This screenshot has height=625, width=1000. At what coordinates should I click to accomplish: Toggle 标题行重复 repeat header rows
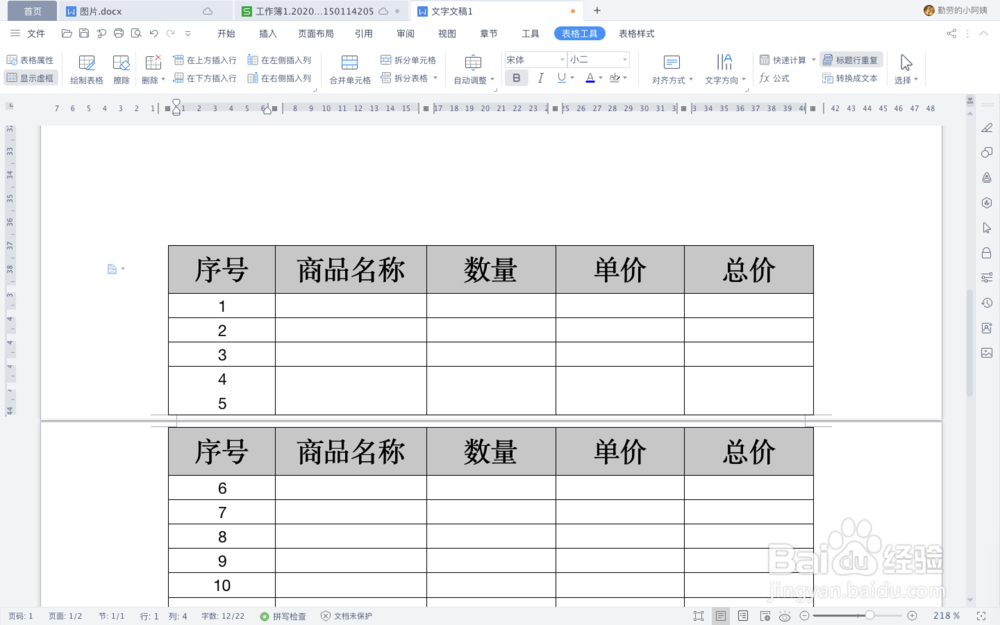[851, 59]
